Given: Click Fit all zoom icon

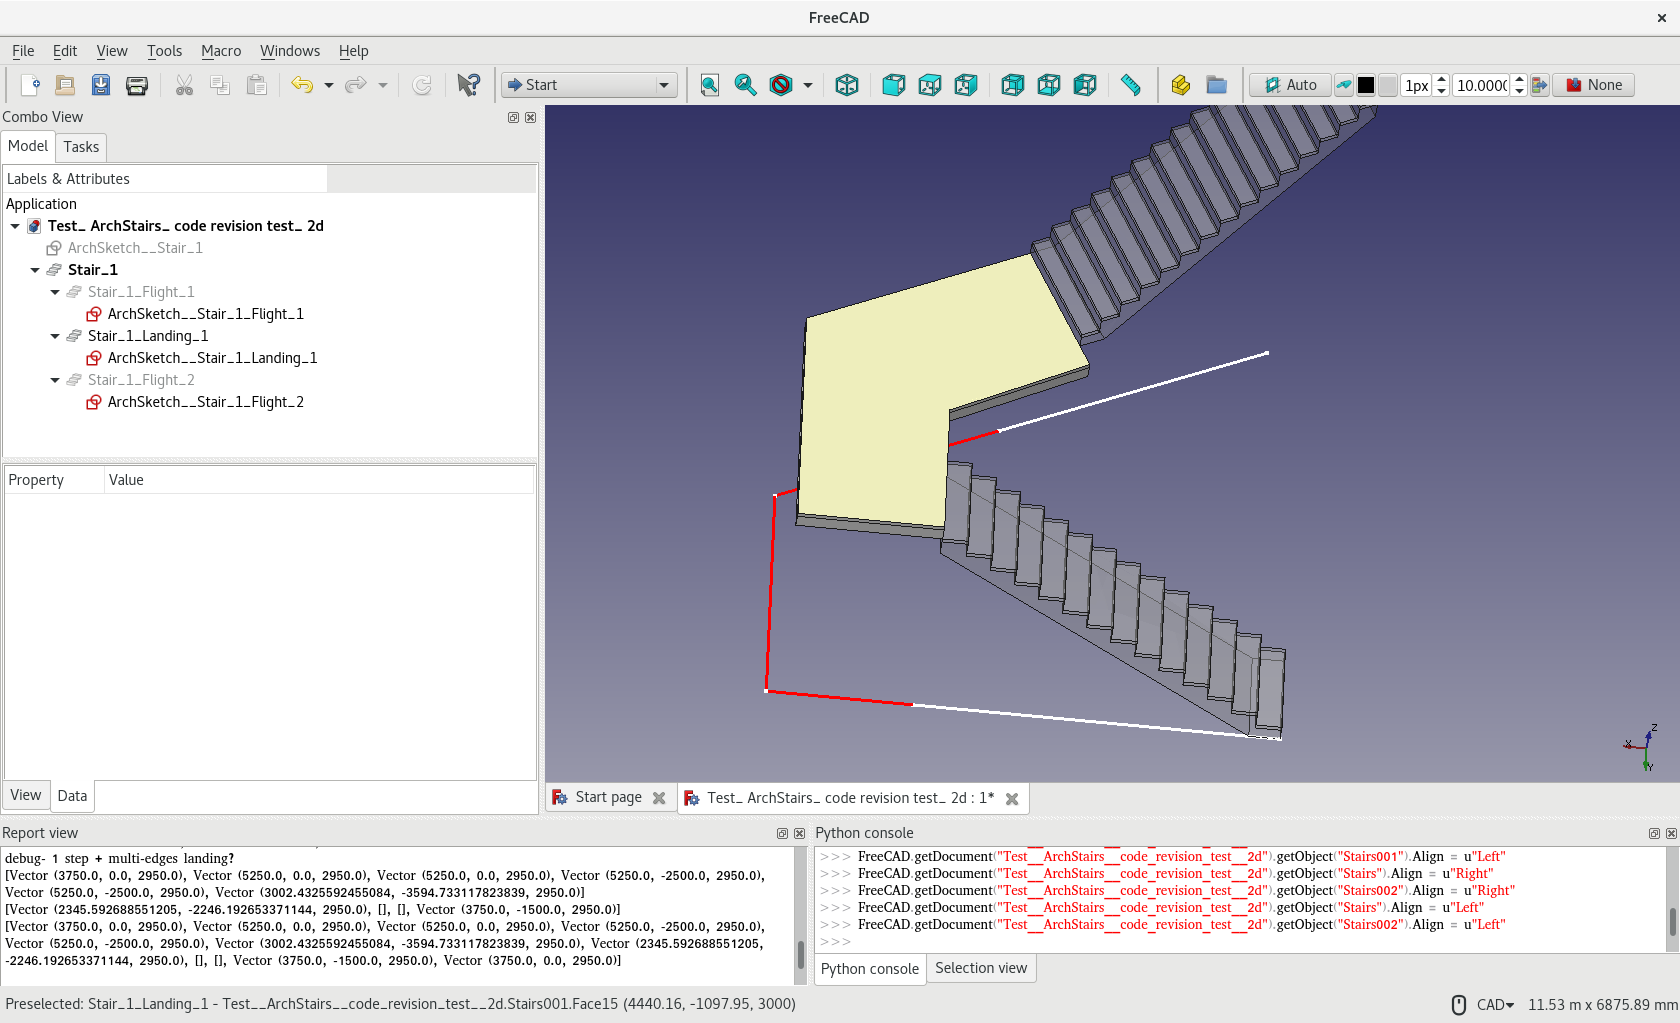Looking at the screenshot, I should [710, 85].
